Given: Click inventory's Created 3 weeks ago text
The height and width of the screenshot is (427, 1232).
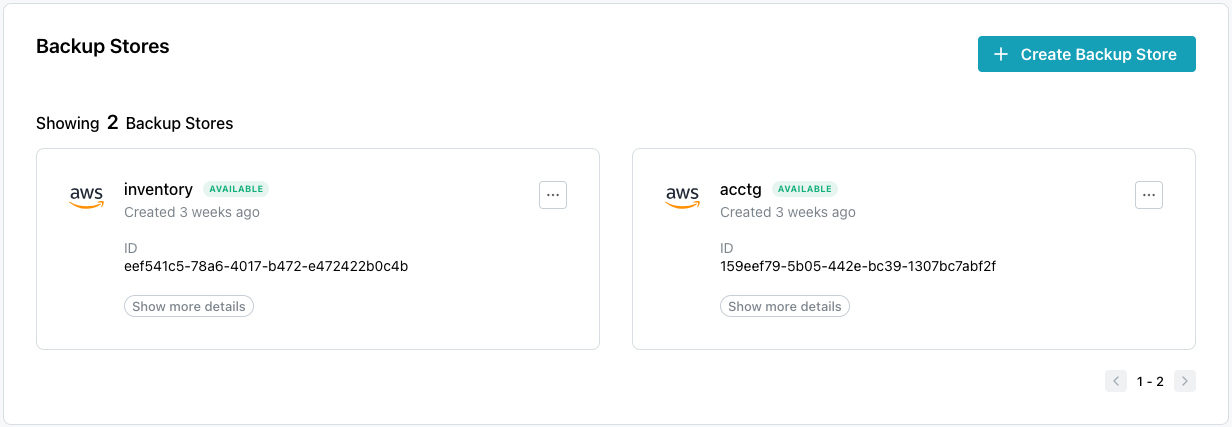Looking at the screenshot, I should pyautogui.click(x=192, y=212).
